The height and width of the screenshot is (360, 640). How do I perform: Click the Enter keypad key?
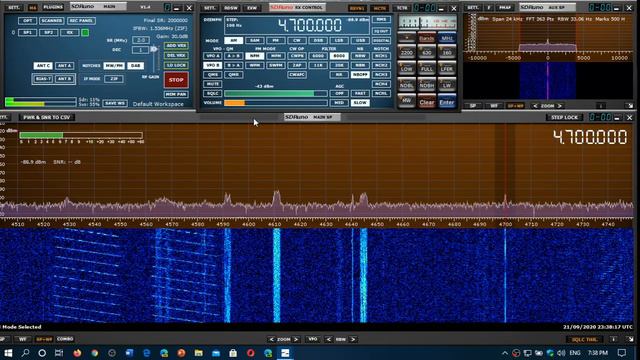pyautogui.click(x=447, y=102)
